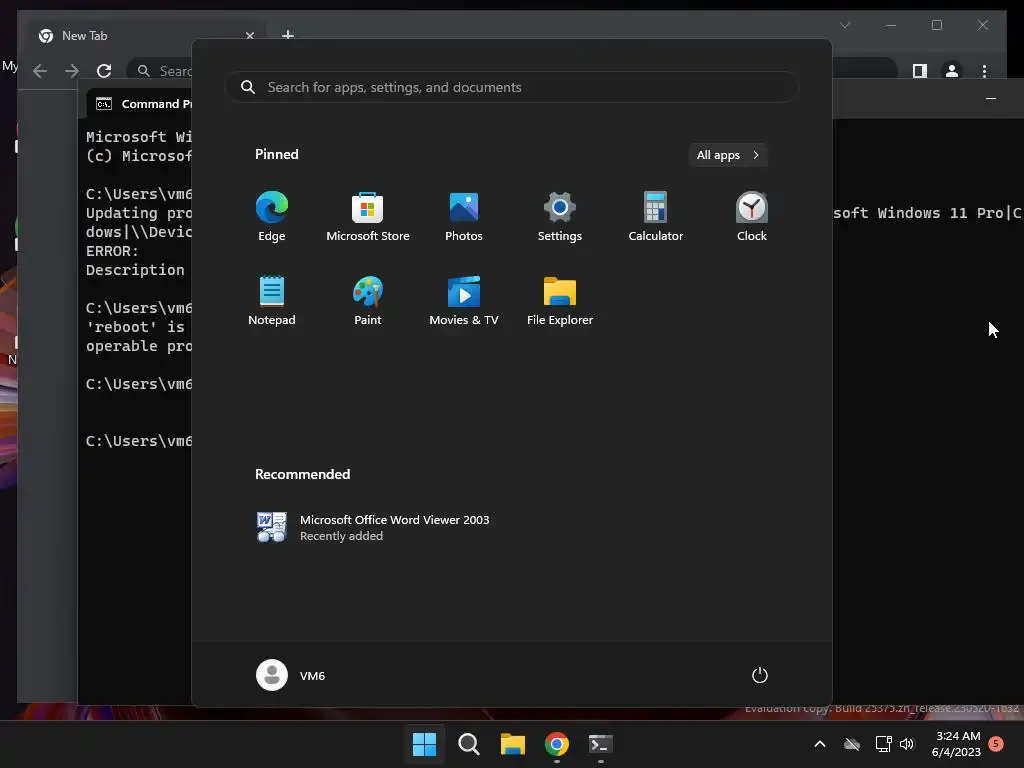Launch Microsoft Store from Start menu
This screenshot has width=1024, height=768.
tap(368, 217)
